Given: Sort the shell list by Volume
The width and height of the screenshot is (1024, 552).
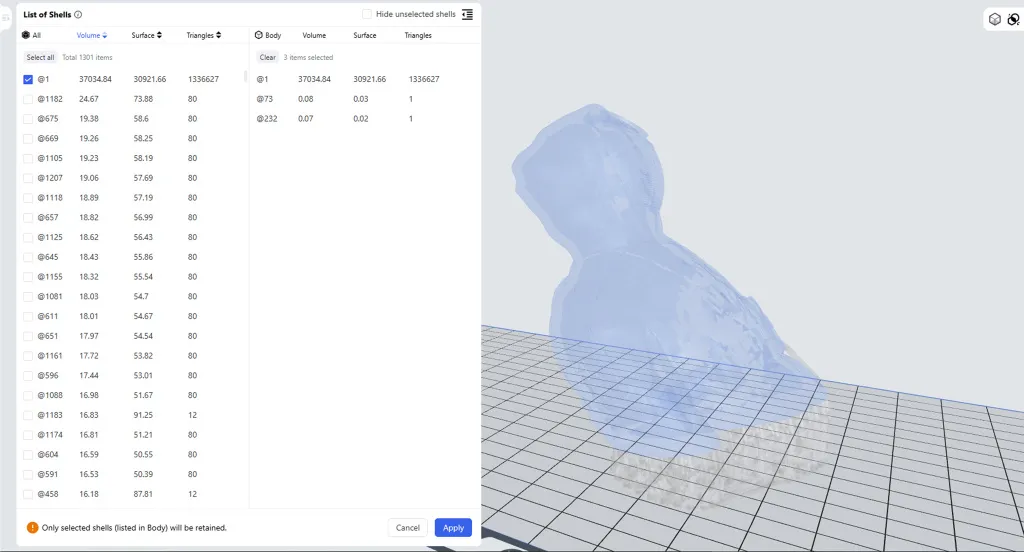Looking at the screenshot, I should 92,35.
